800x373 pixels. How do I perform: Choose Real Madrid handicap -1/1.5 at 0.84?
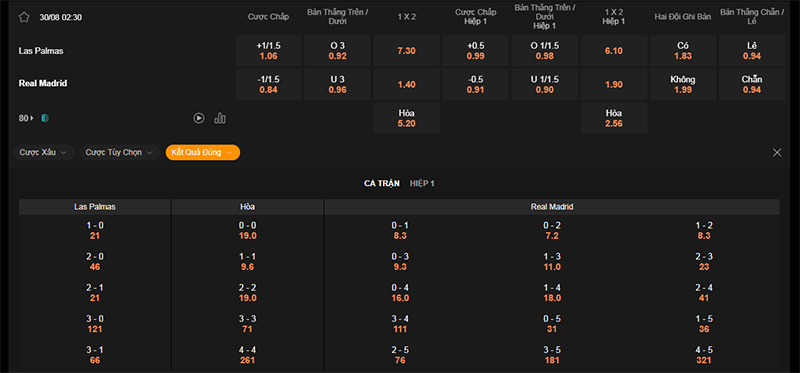(x=268, y=85)
